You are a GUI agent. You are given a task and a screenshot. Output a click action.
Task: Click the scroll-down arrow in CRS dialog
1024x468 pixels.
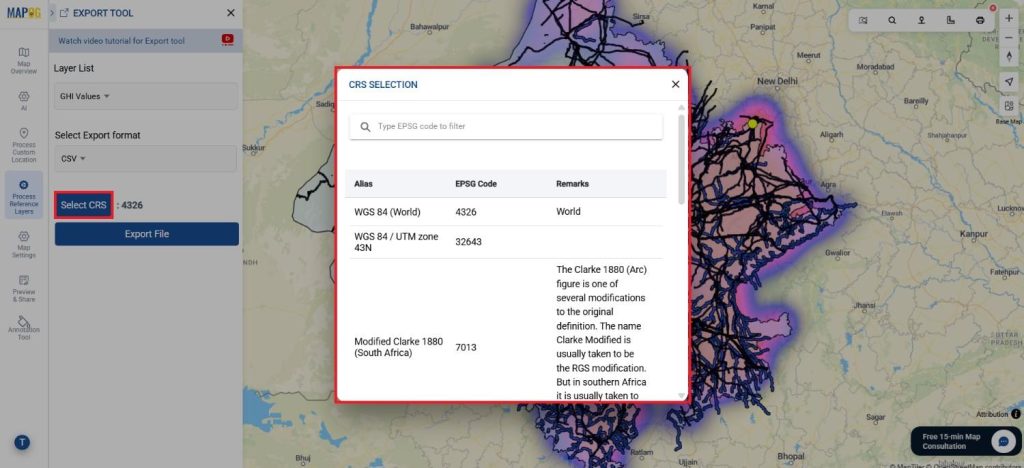pos(682,396)
